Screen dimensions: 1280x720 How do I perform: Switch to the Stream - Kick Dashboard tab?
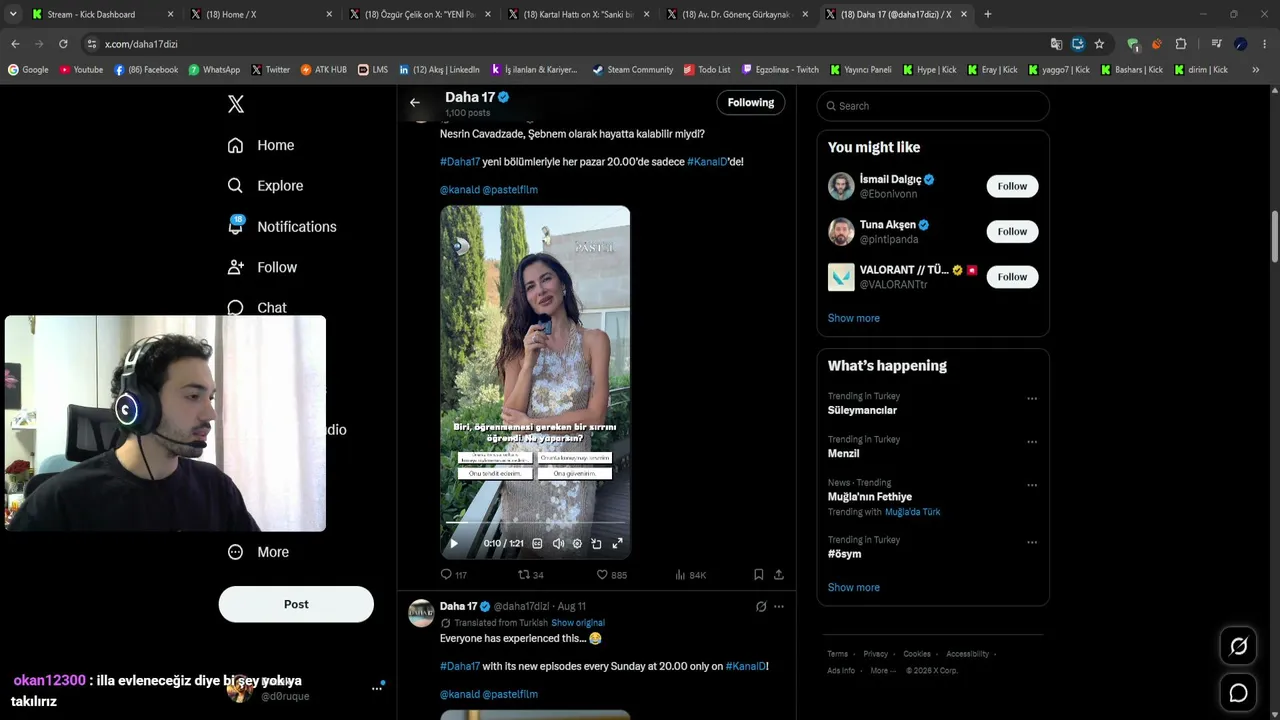click(x=103, y=14)
